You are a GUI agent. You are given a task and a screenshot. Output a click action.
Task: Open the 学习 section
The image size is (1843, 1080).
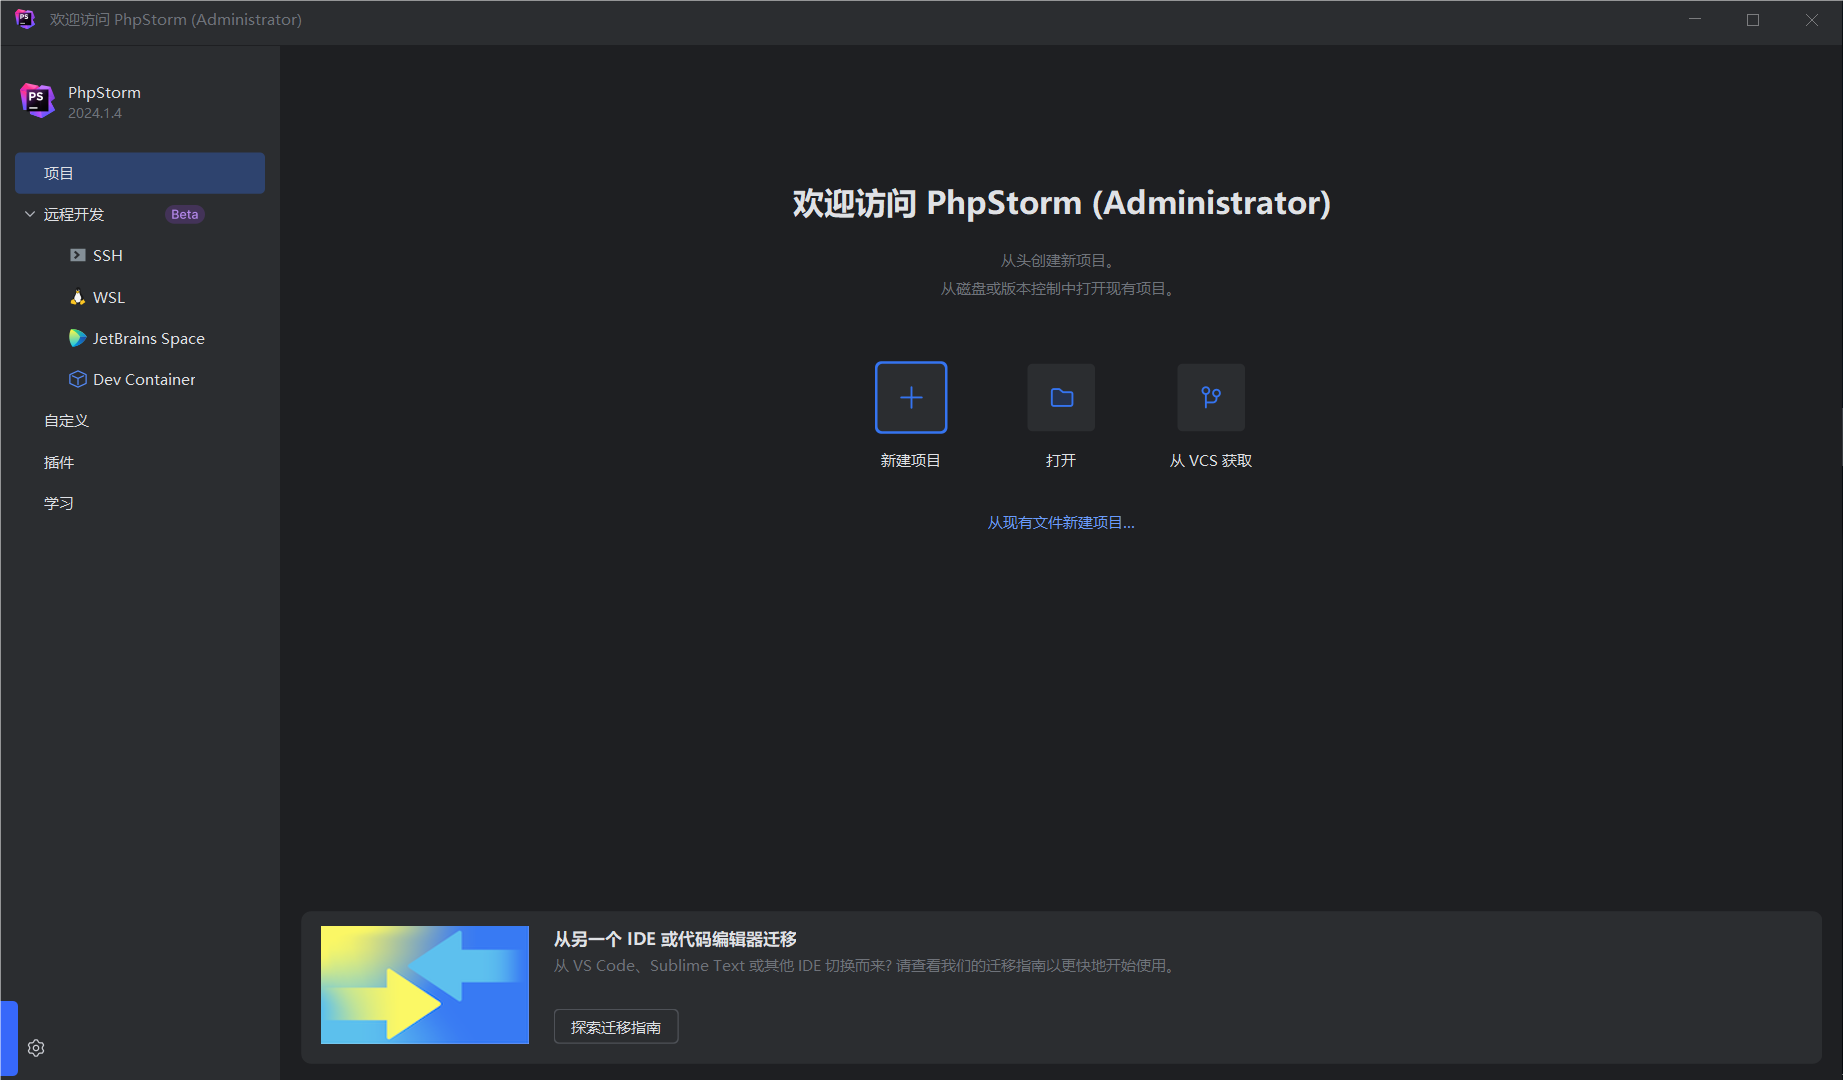(59, 503)
